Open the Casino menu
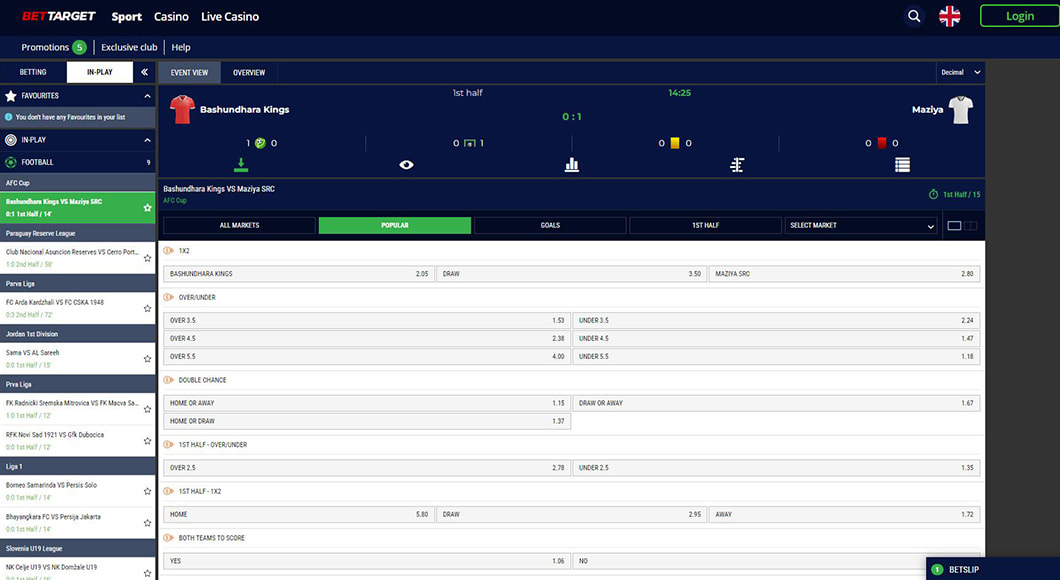 [x=171, y=17]
